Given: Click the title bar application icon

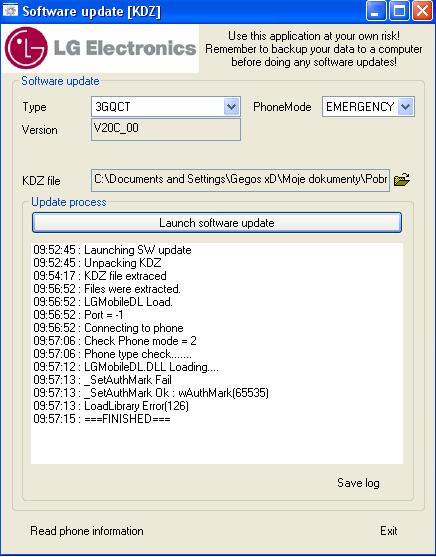Looking at the screenshot, I should [10, 11].
